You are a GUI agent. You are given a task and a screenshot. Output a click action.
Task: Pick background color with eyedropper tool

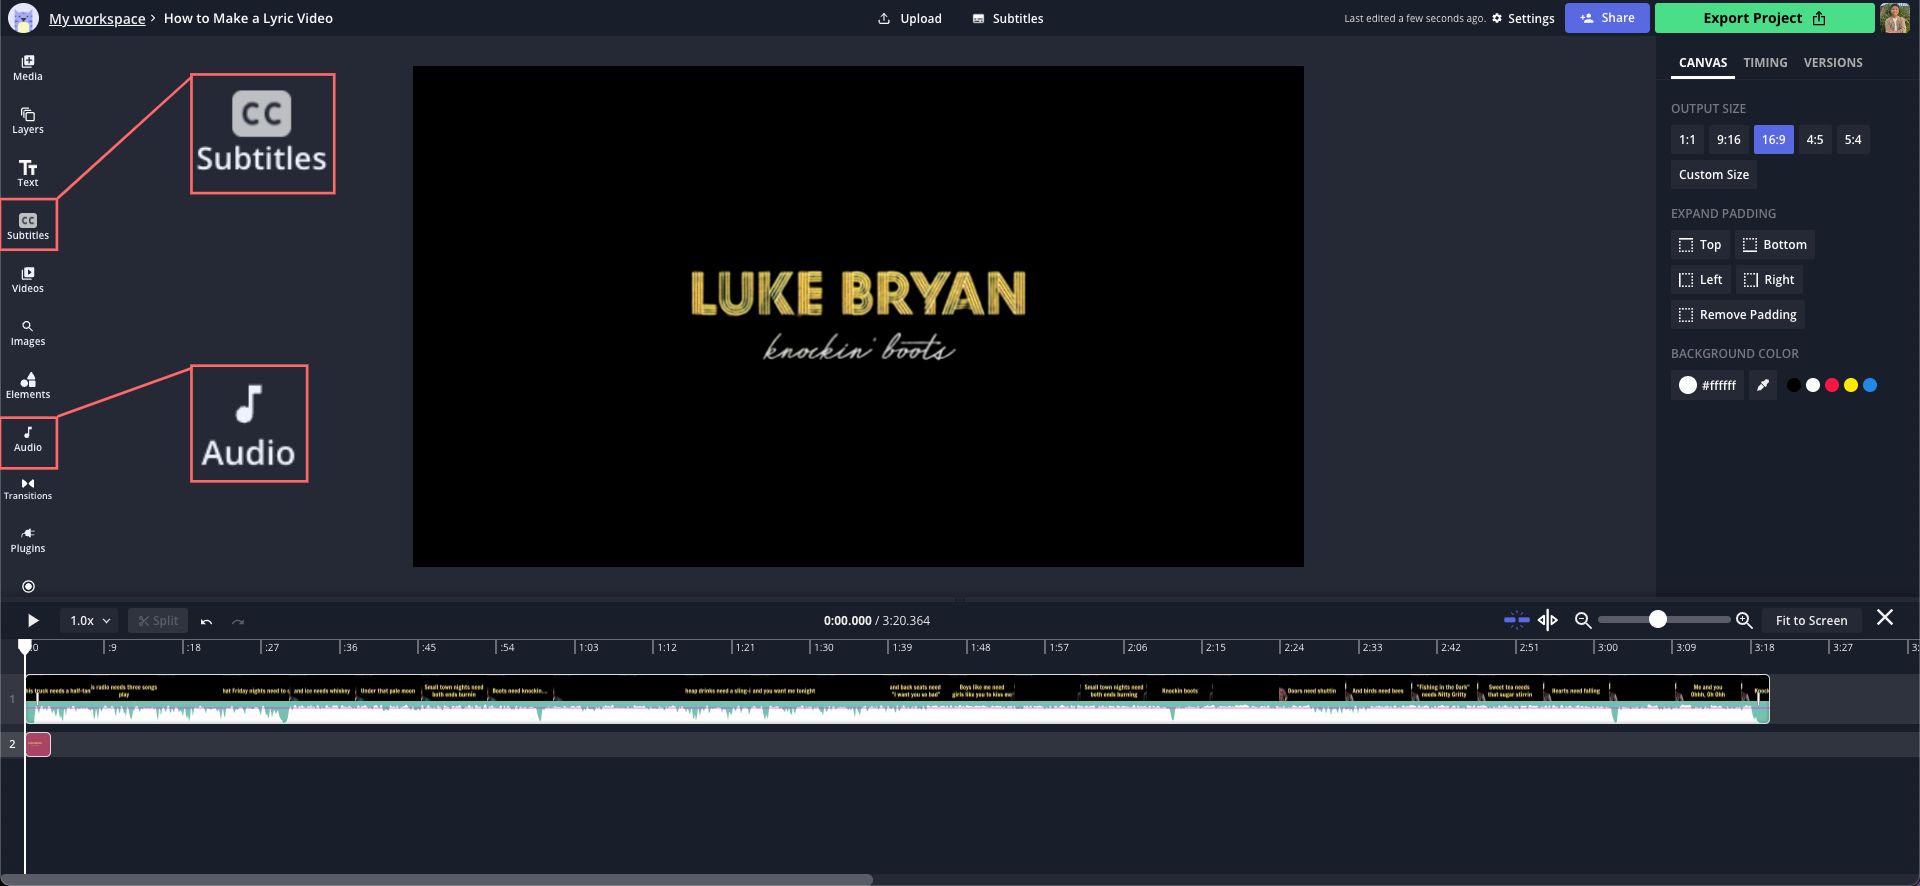(x=1763, y=385)
